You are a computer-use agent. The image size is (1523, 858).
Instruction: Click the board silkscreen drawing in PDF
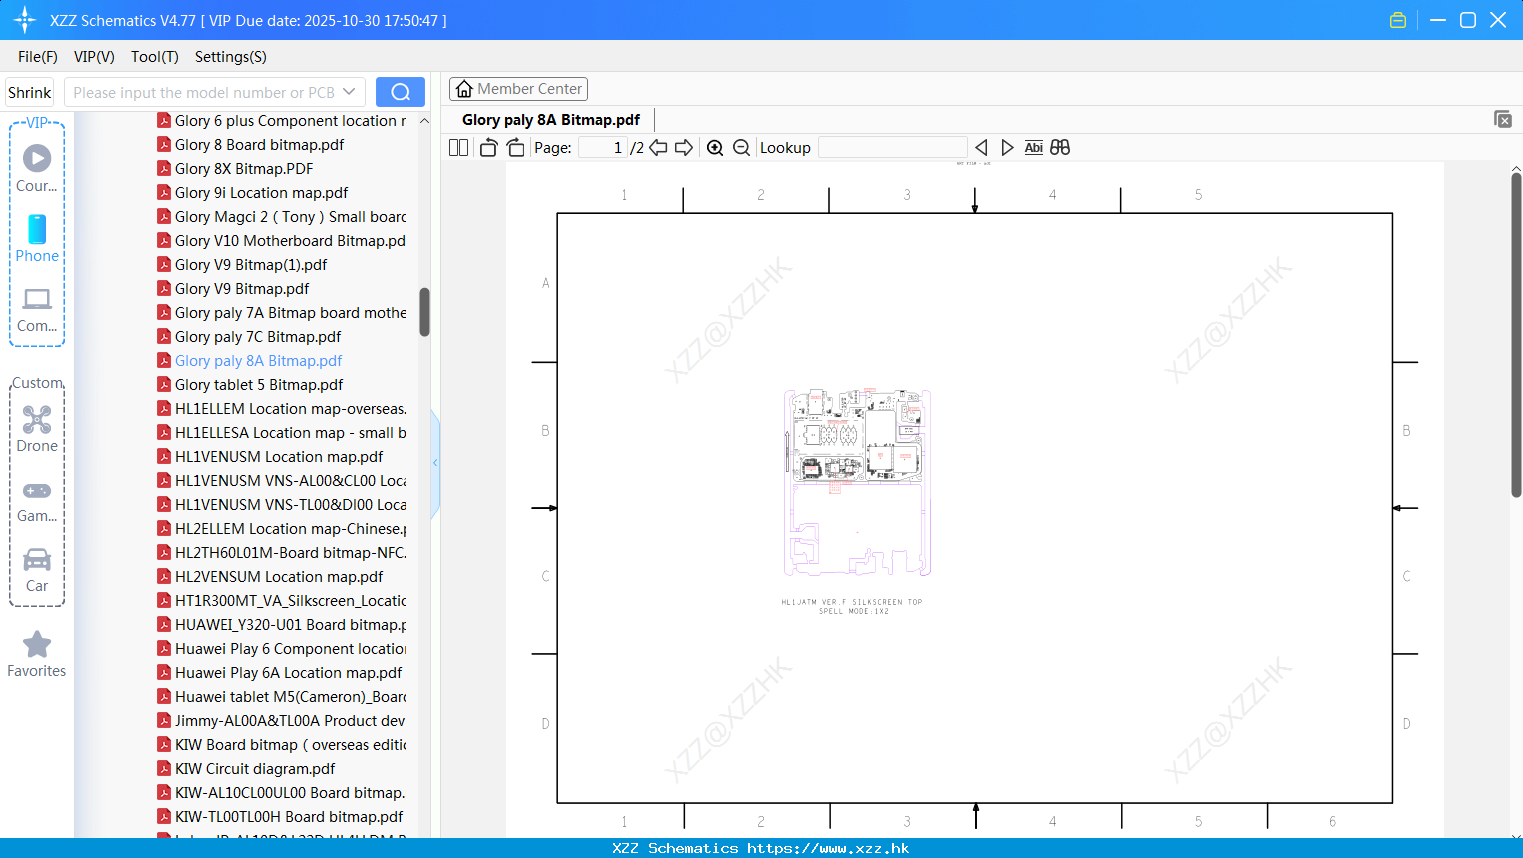[x=857, y=483]
